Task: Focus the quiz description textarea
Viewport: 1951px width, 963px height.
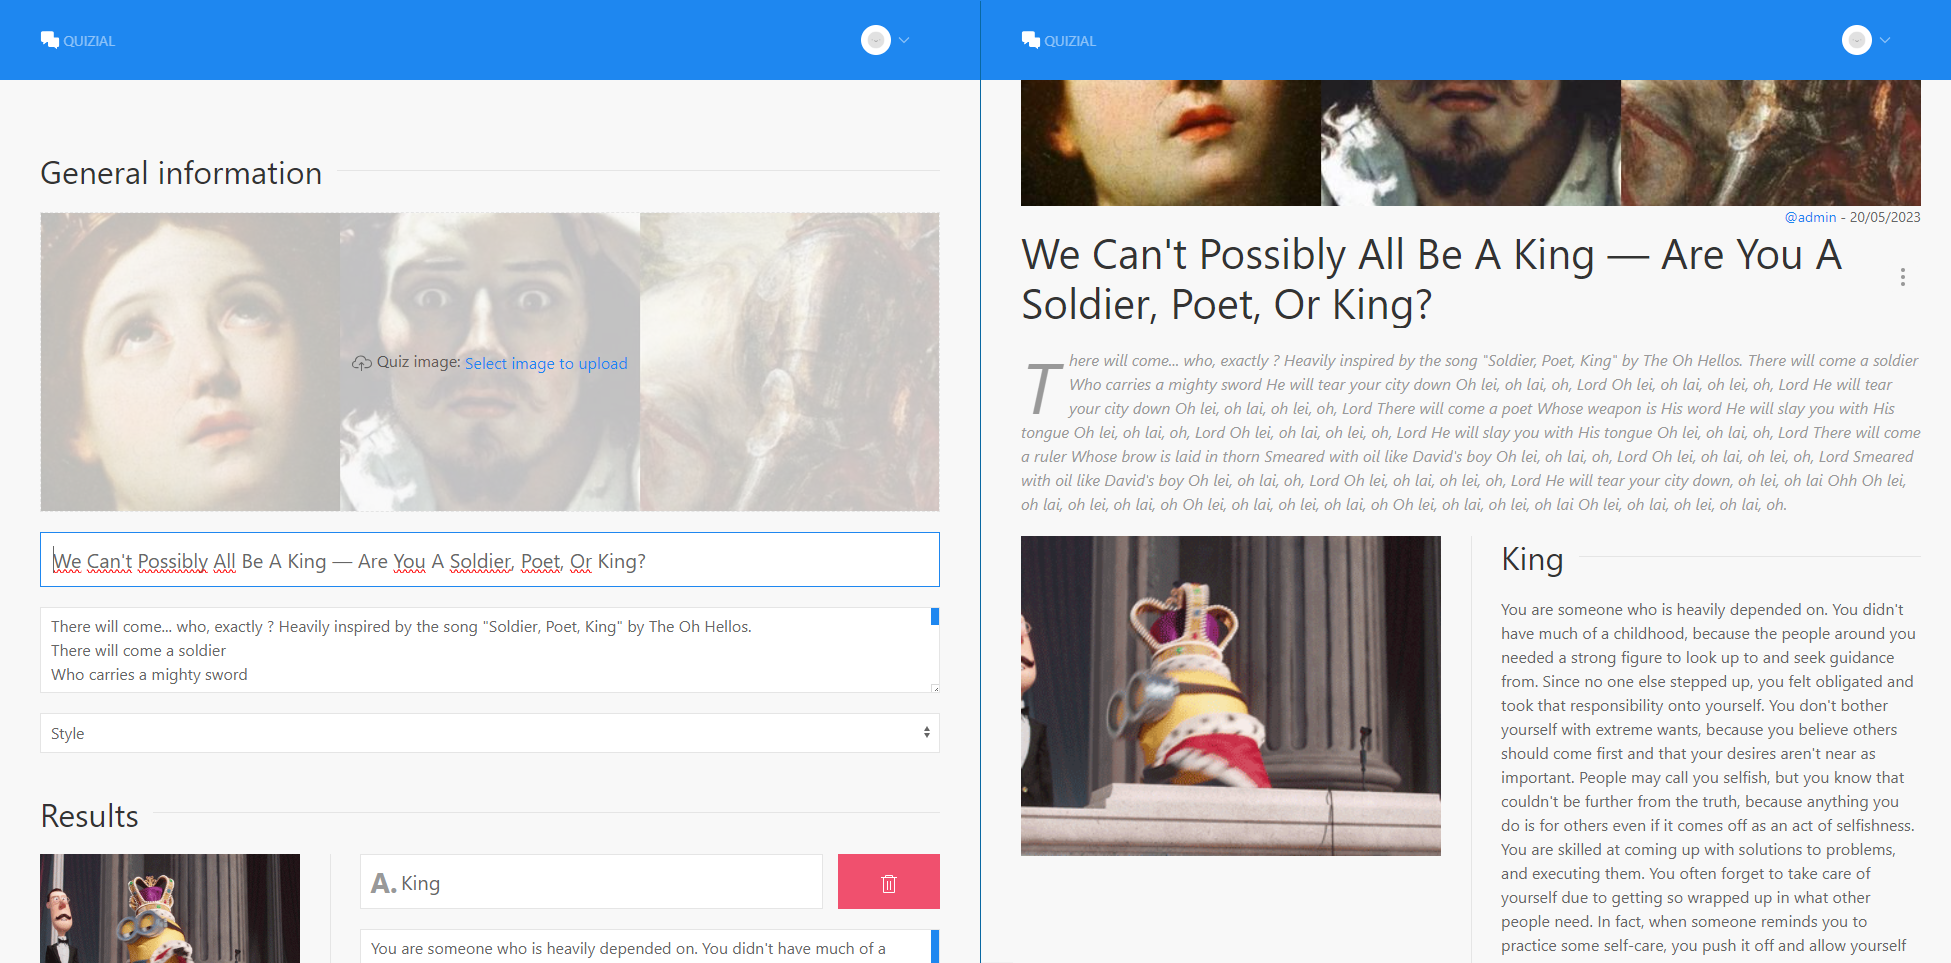Action: click(490, 650)
